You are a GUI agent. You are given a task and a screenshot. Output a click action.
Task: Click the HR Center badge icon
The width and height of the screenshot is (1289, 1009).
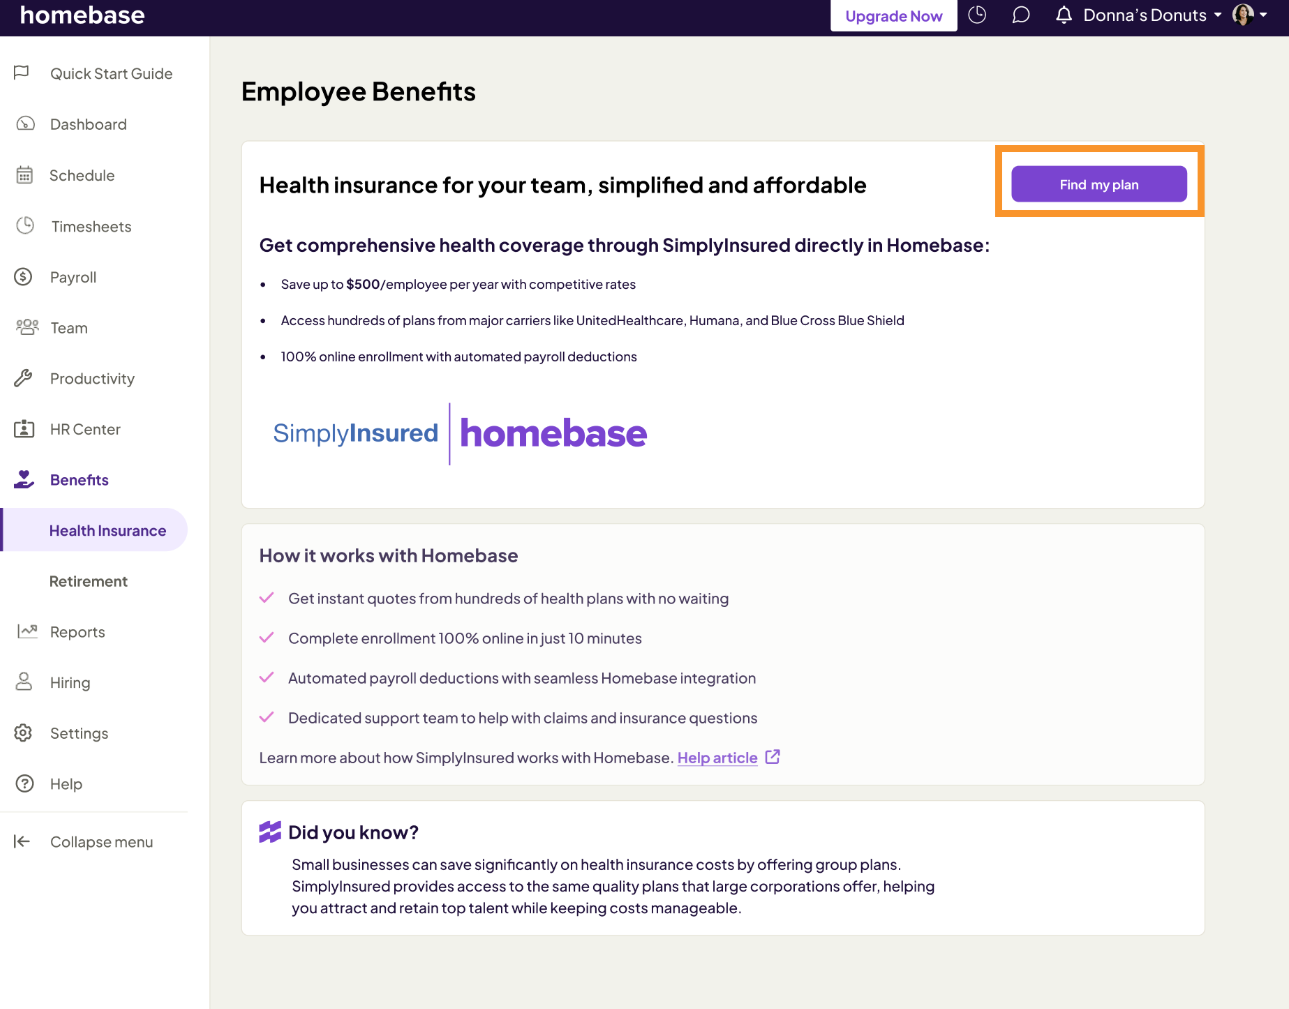24,429
